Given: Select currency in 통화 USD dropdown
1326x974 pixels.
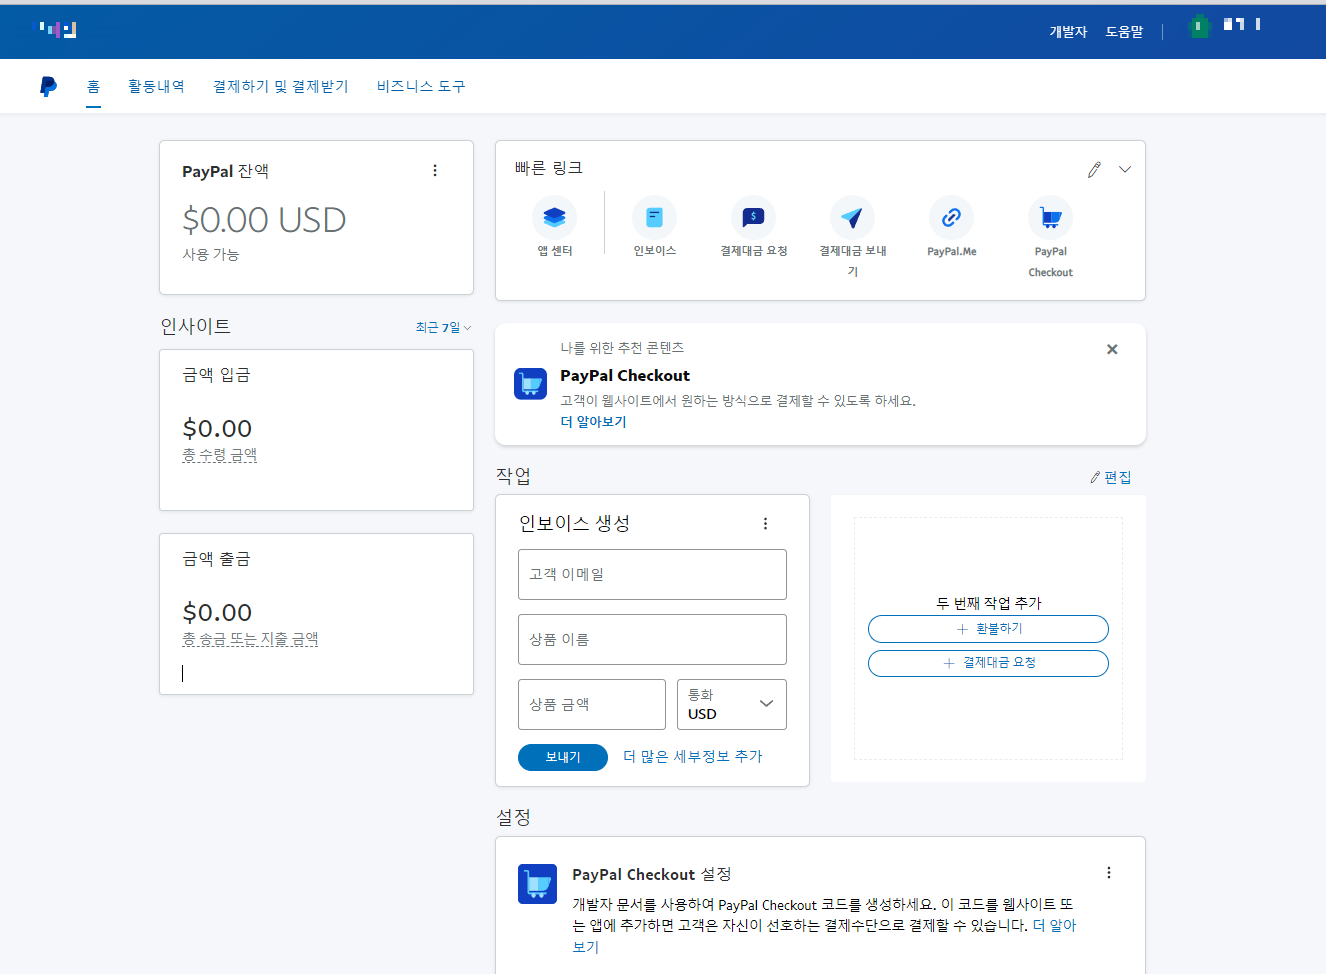Looking at the screenshot, I should pyautogui.click(x=732, y=705).
